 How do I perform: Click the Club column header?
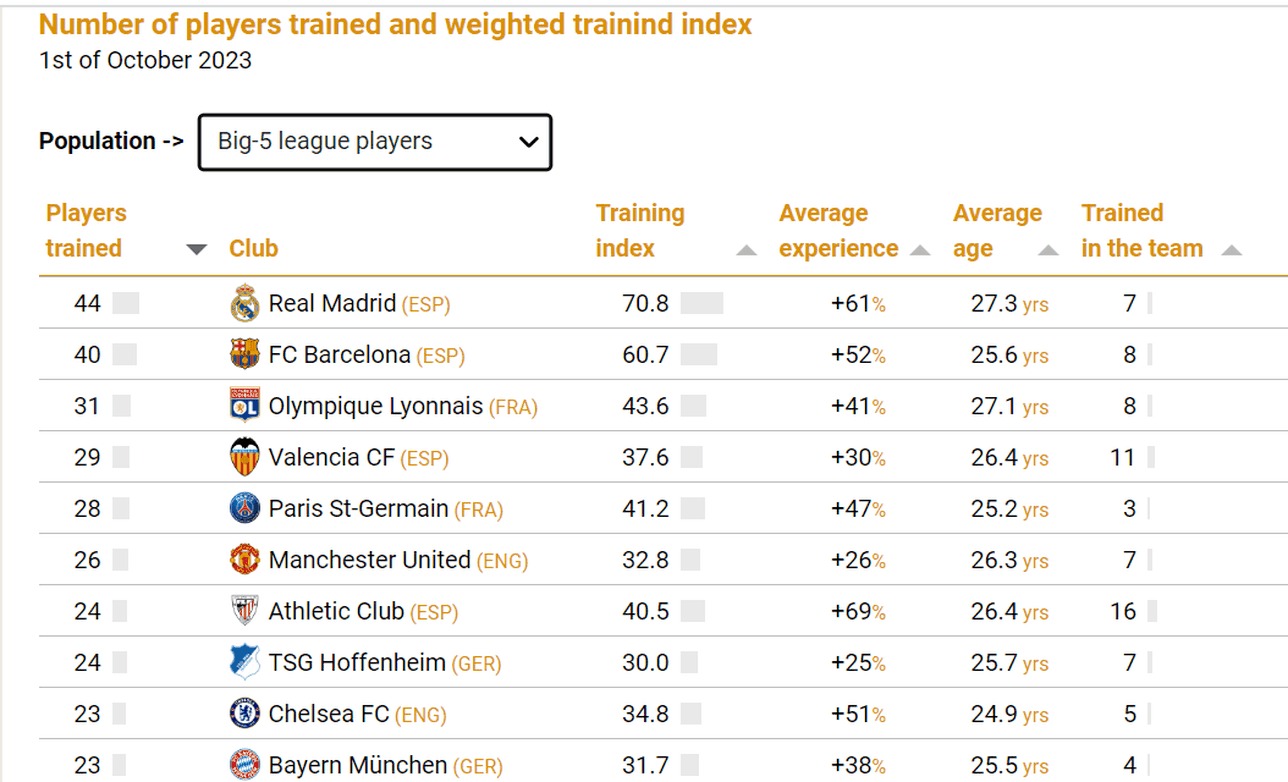coord(253,249)
